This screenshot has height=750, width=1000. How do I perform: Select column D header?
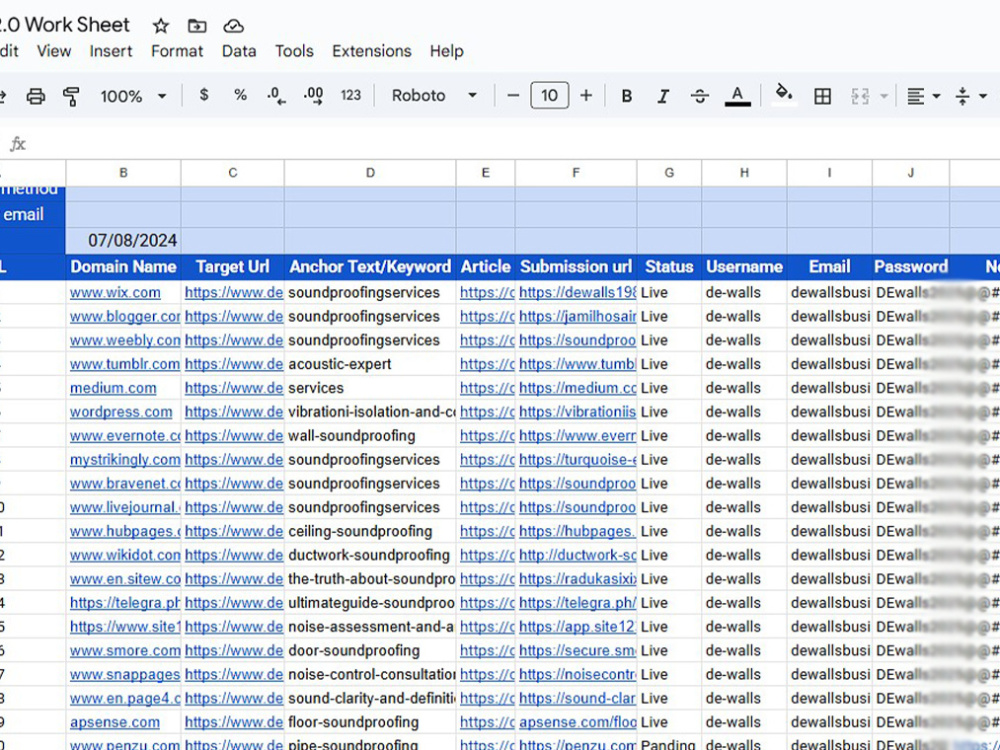(x=370, y=173)
